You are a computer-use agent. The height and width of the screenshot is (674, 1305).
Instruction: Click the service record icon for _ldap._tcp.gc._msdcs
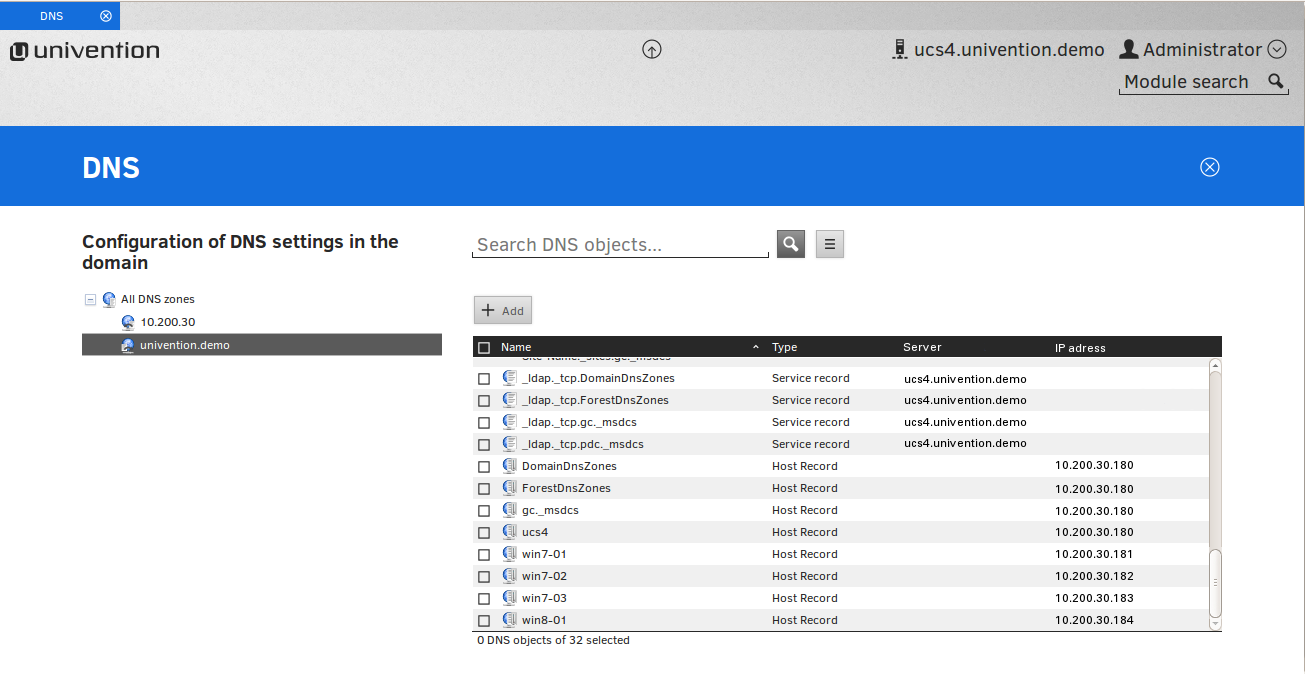509,422
